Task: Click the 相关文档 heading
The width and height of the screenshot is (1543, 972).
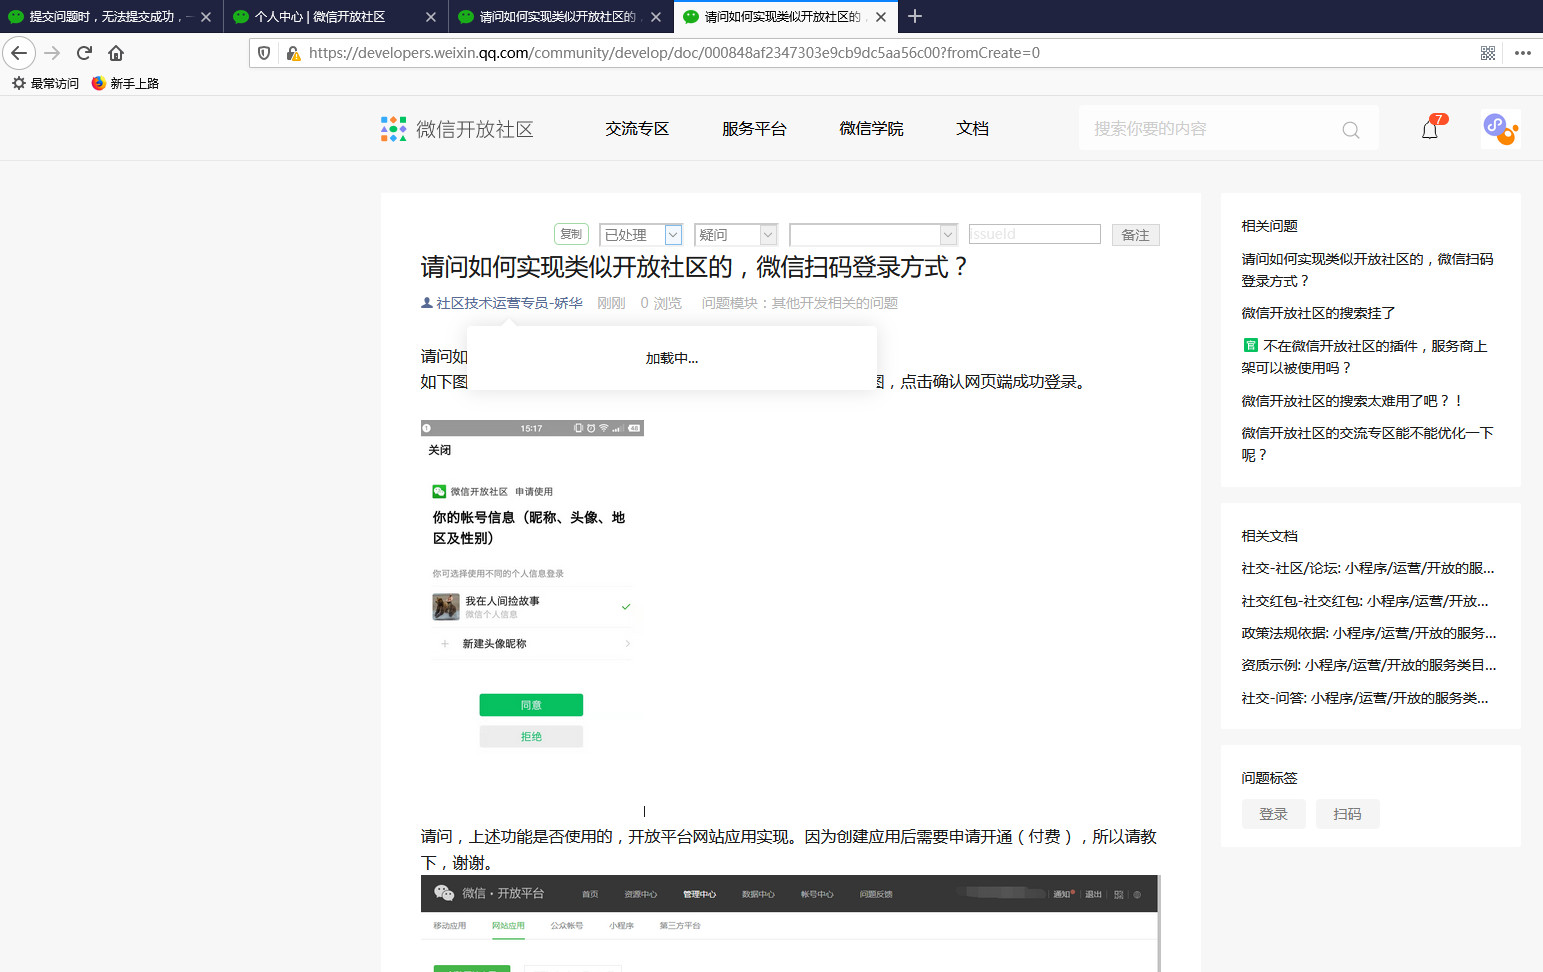Action: pos(1269,536)
